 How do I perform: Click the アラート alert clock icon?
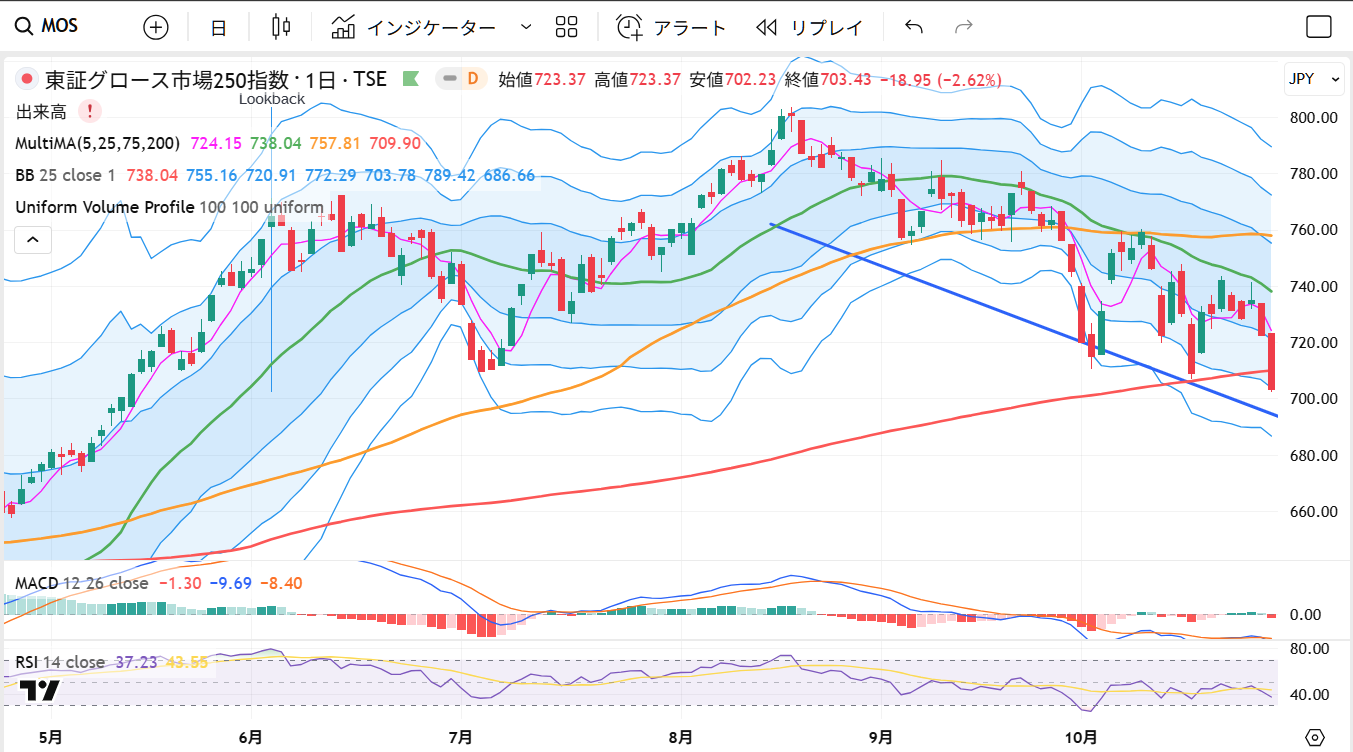pyautogui.click(x=629, y=27)
